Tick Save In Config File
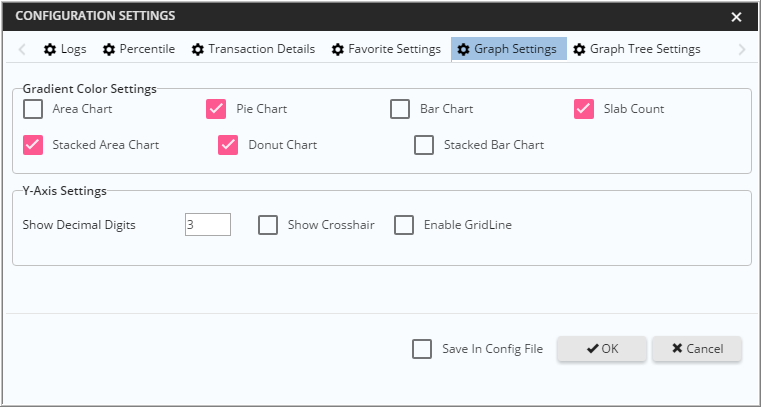Viewport: 761px width, 407px height. coord(422,349)
